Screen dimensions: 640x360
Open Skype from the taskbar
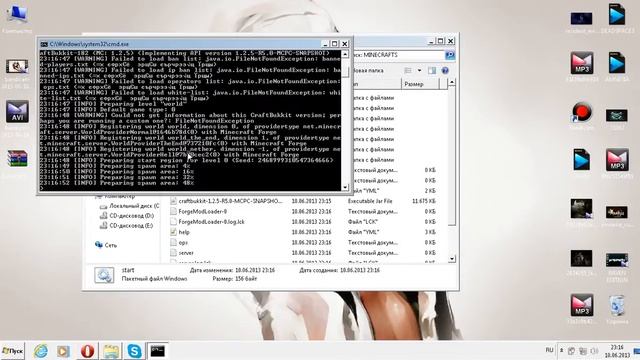click(134, 351)
